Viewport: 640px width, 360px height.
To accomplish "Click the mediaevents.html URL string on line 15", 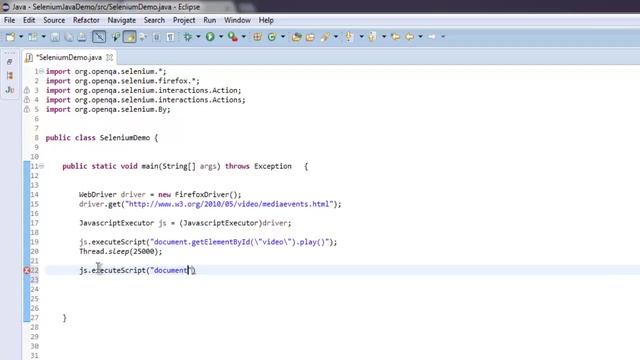I will (229, 204).
